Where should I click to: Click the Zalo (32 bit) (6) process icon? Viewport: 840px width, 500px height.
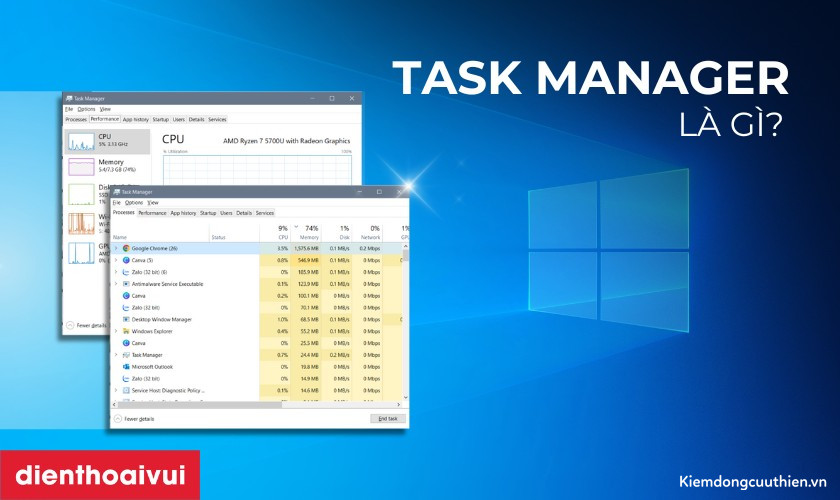[126, 272]
